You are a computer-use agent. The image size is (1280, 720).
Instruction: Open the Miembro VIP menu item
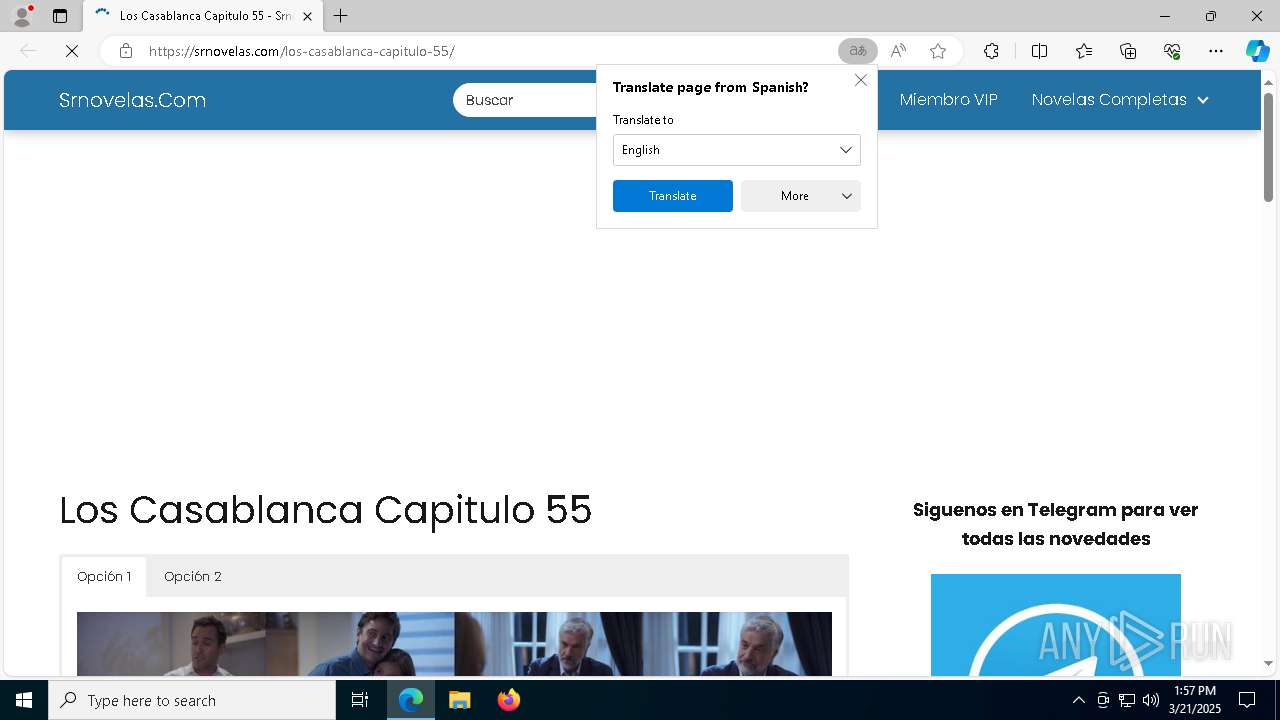click(949, 100)
